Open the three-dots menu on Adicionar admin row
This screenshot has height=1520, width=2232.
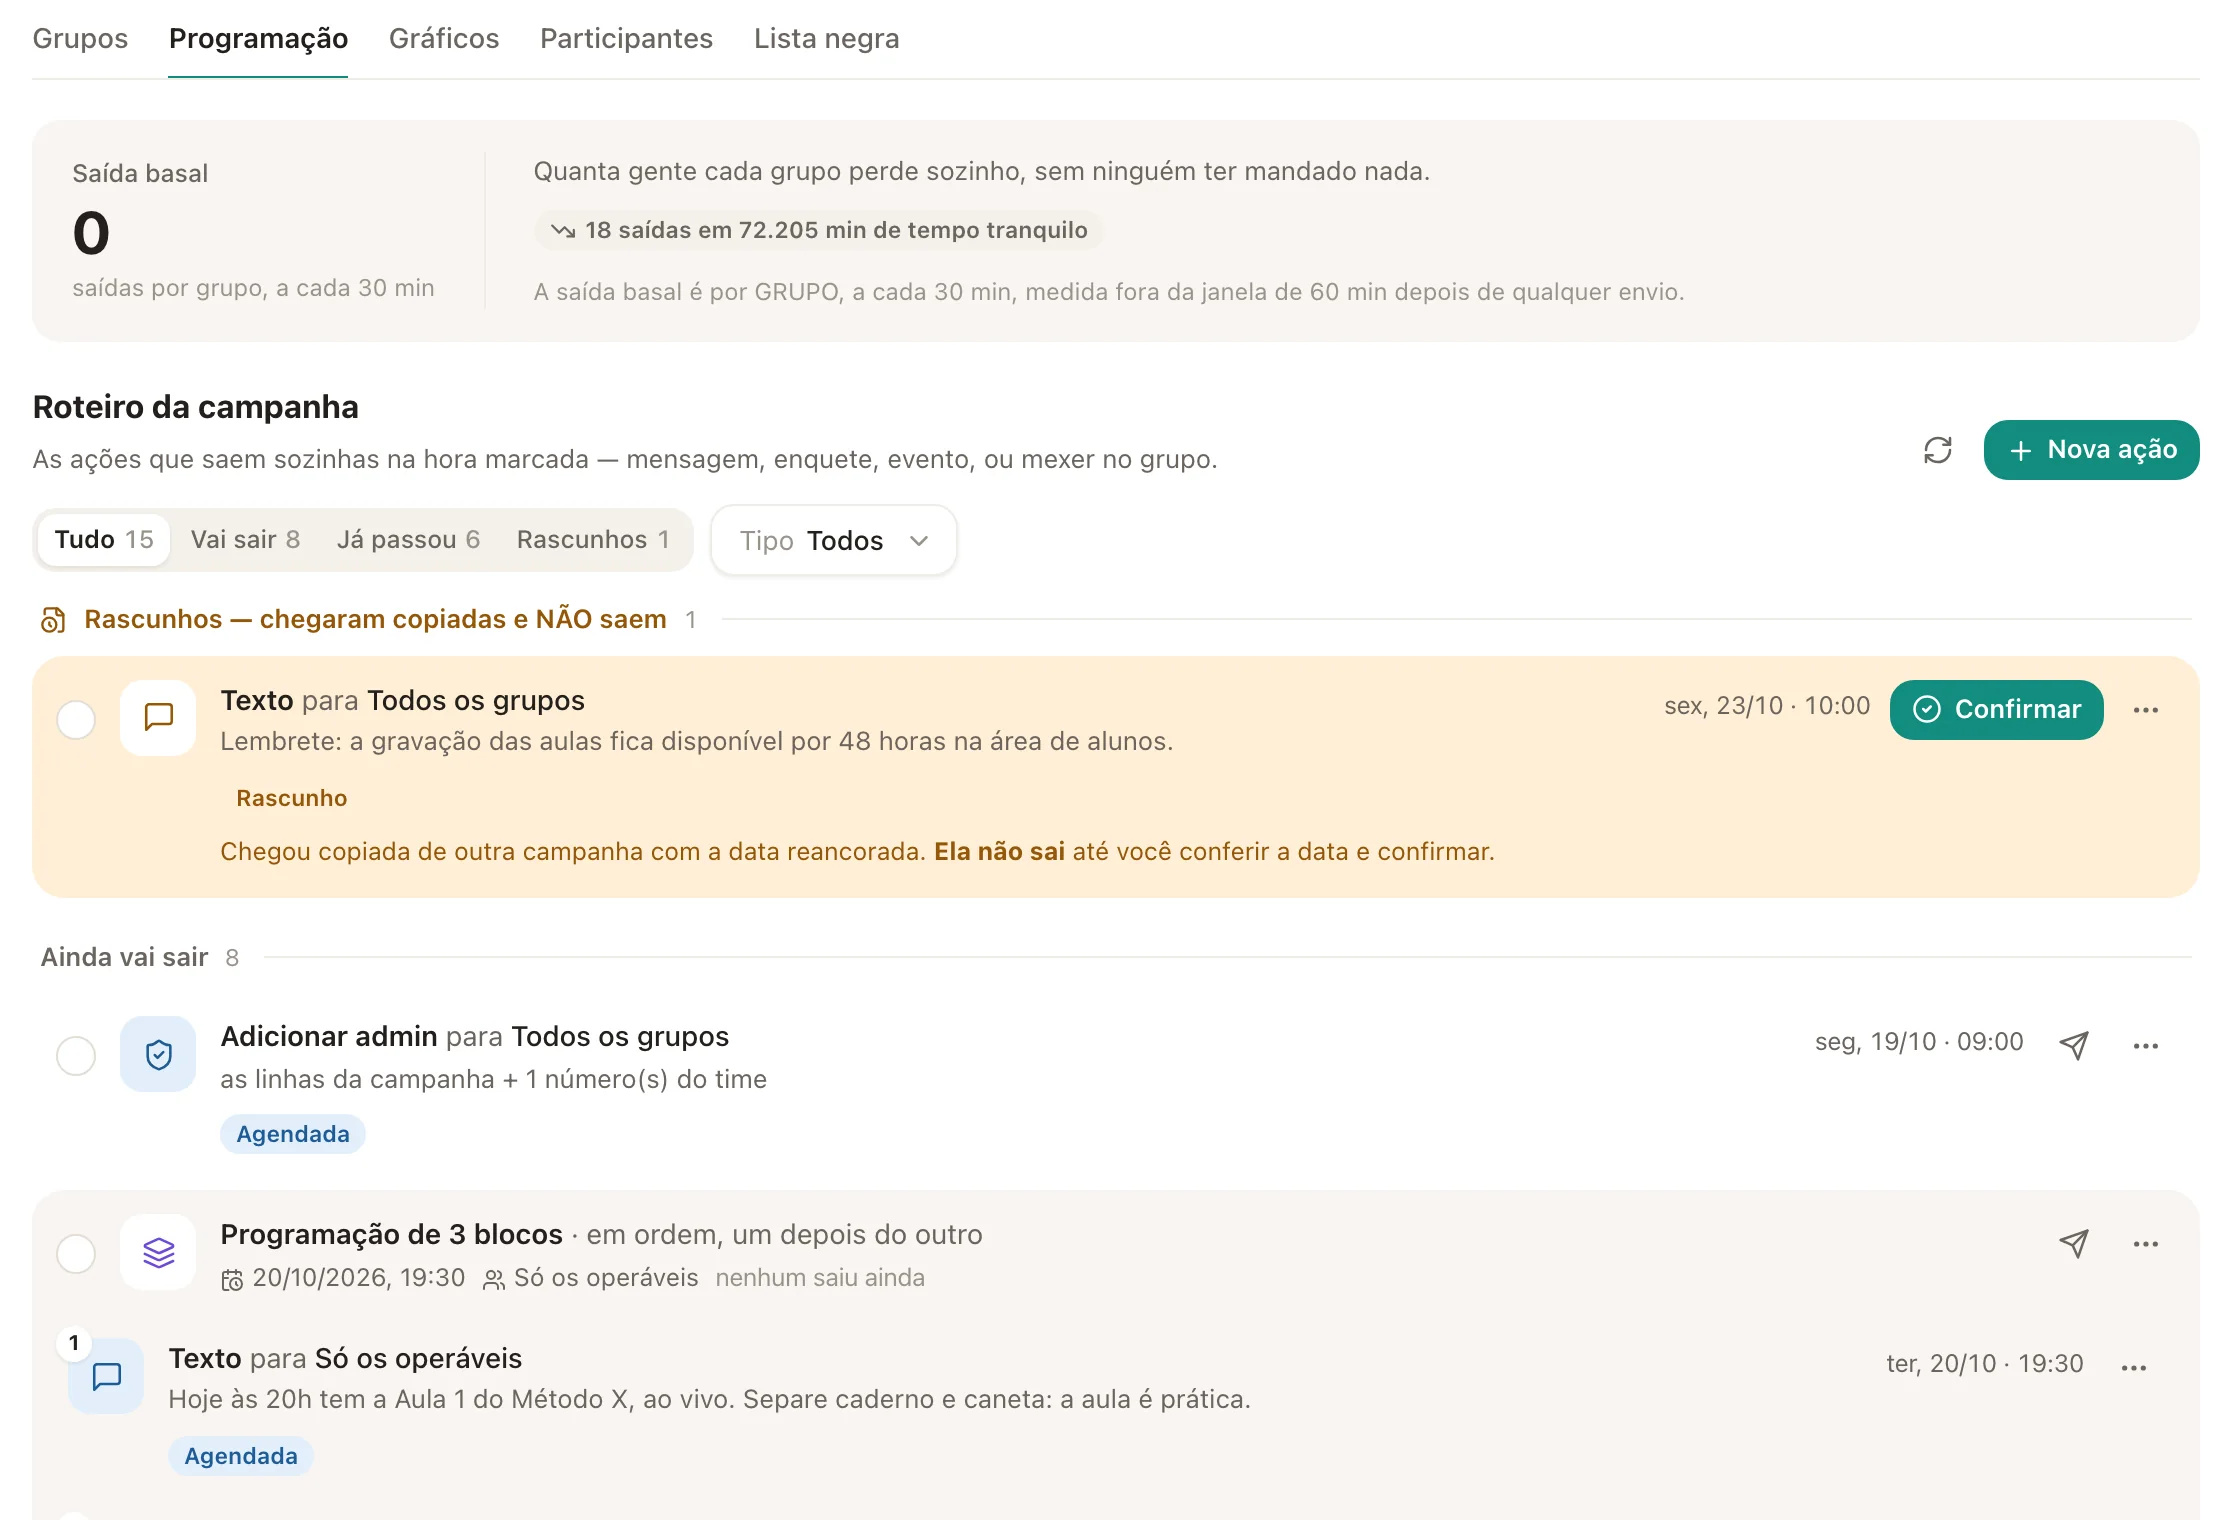(2145, 1046)
